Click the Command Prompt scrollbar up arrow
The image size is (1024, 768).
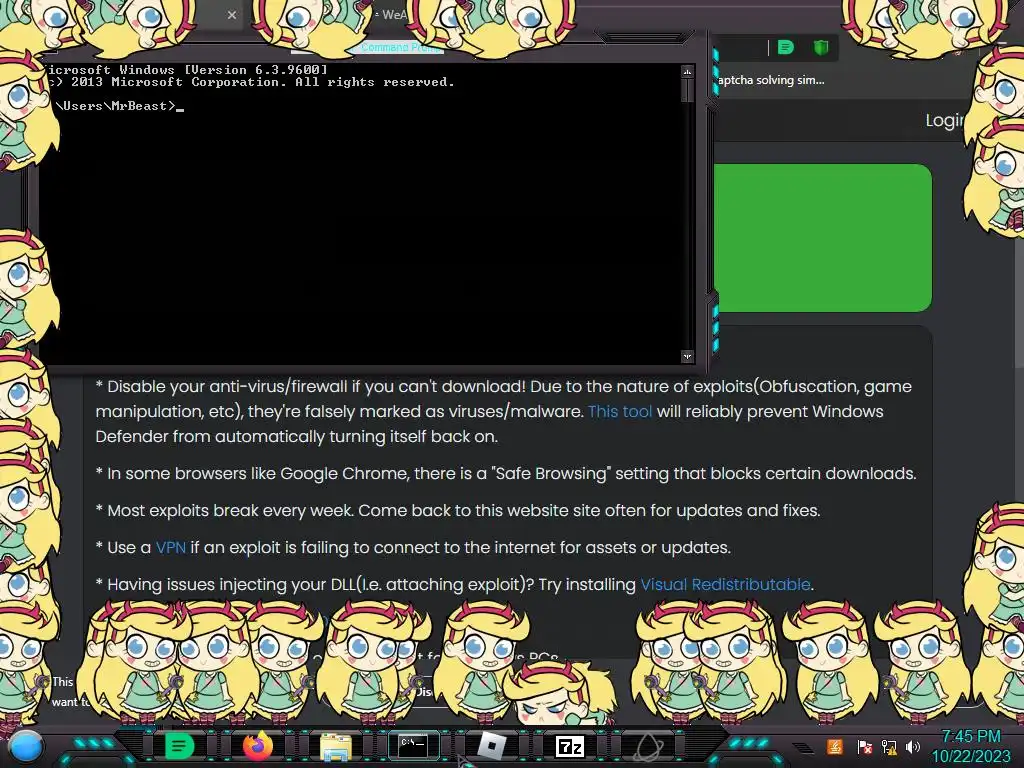pos(687,71)
